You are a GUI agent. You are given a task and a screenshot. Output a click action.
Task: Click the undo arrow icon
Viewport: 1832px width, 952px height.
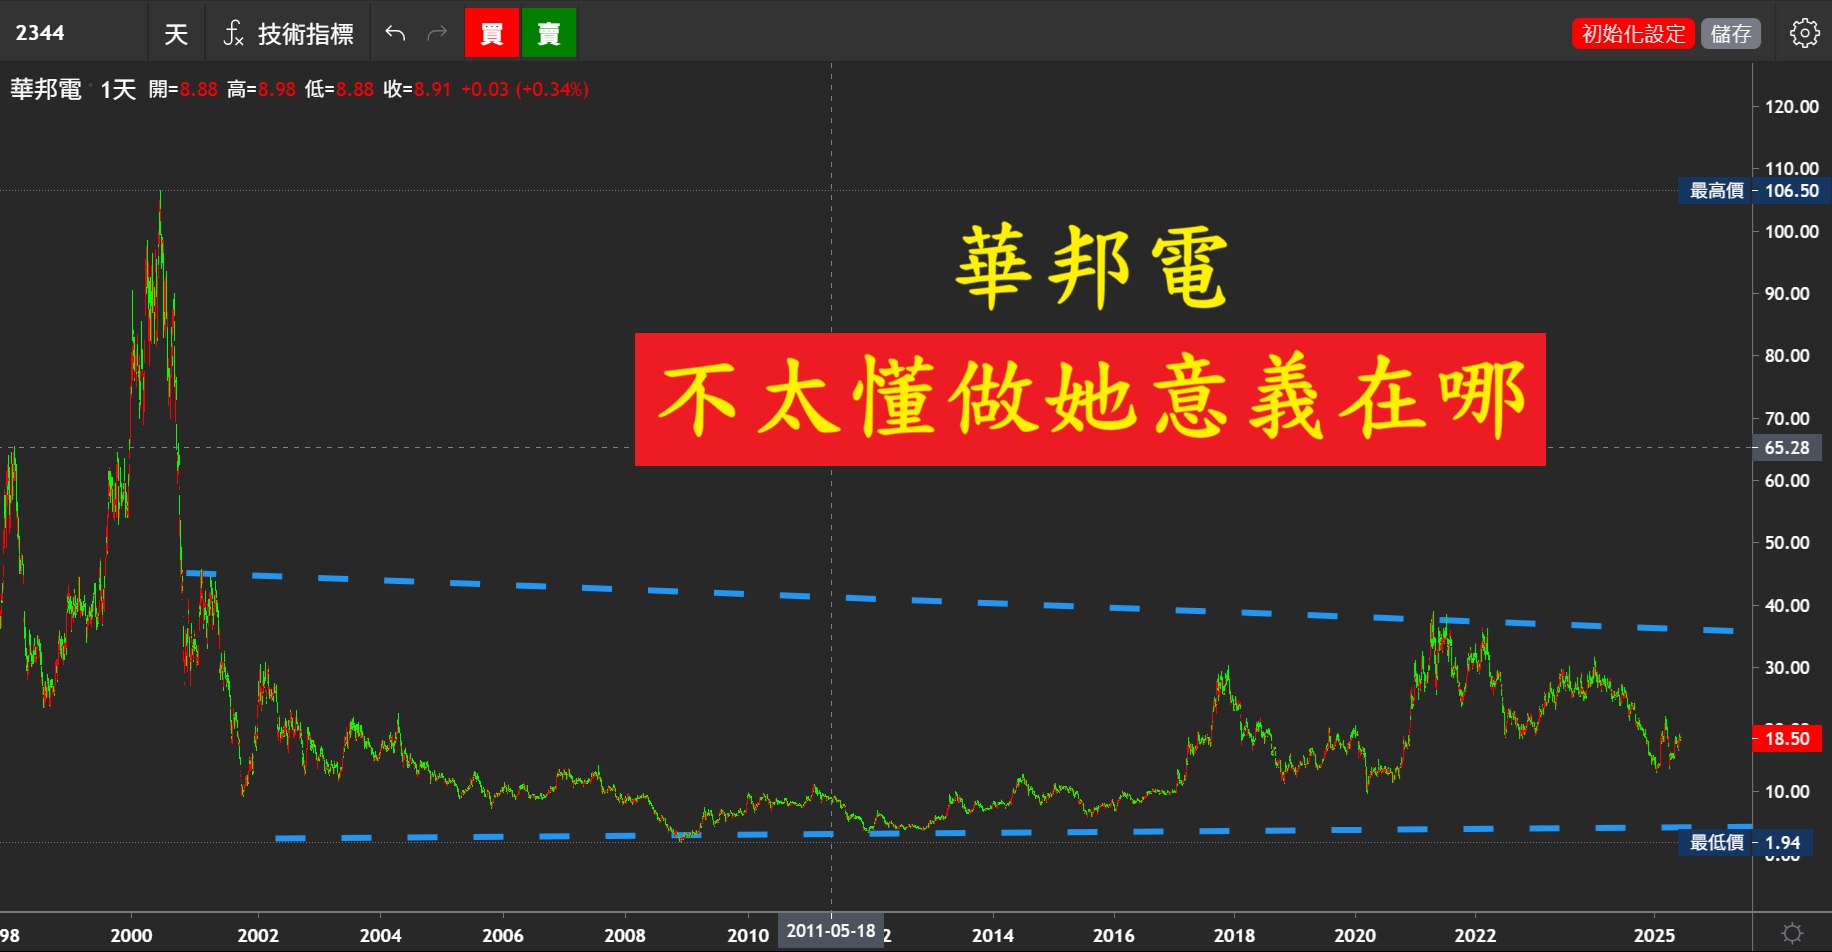coord(395,34)
